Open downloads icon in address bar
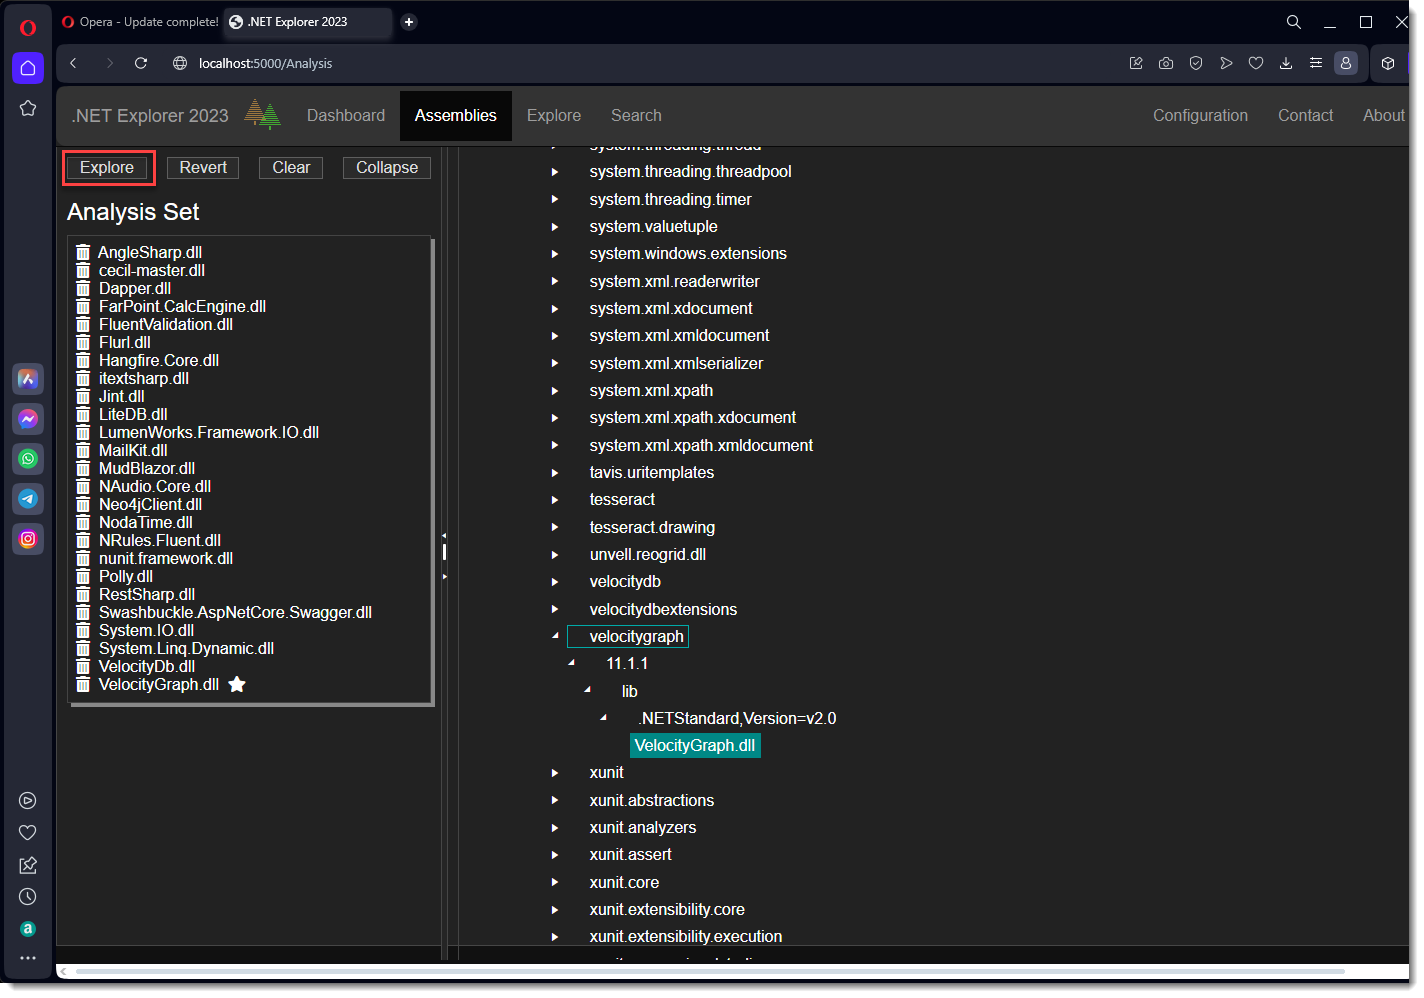 point(1286,63)
